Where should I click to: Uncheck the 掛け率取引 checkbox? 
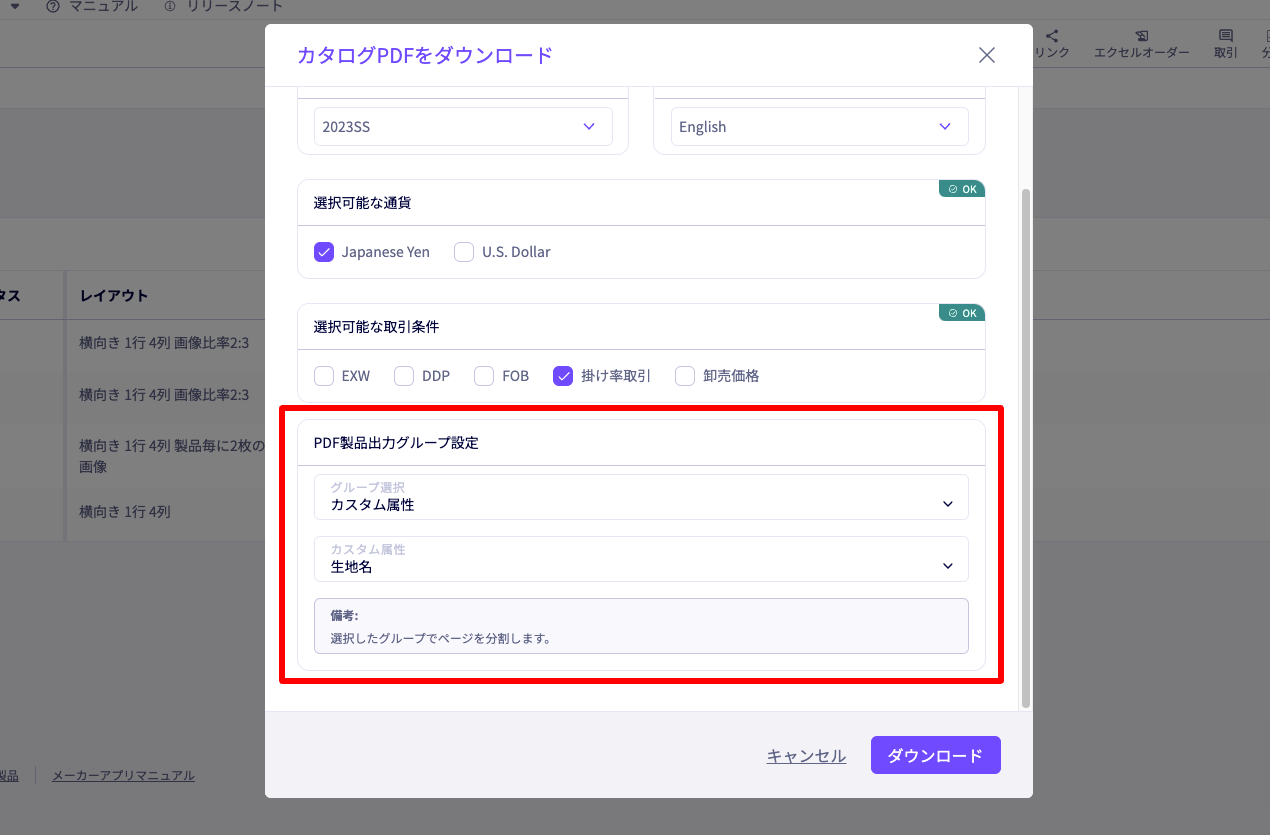[x=563, y=376]
